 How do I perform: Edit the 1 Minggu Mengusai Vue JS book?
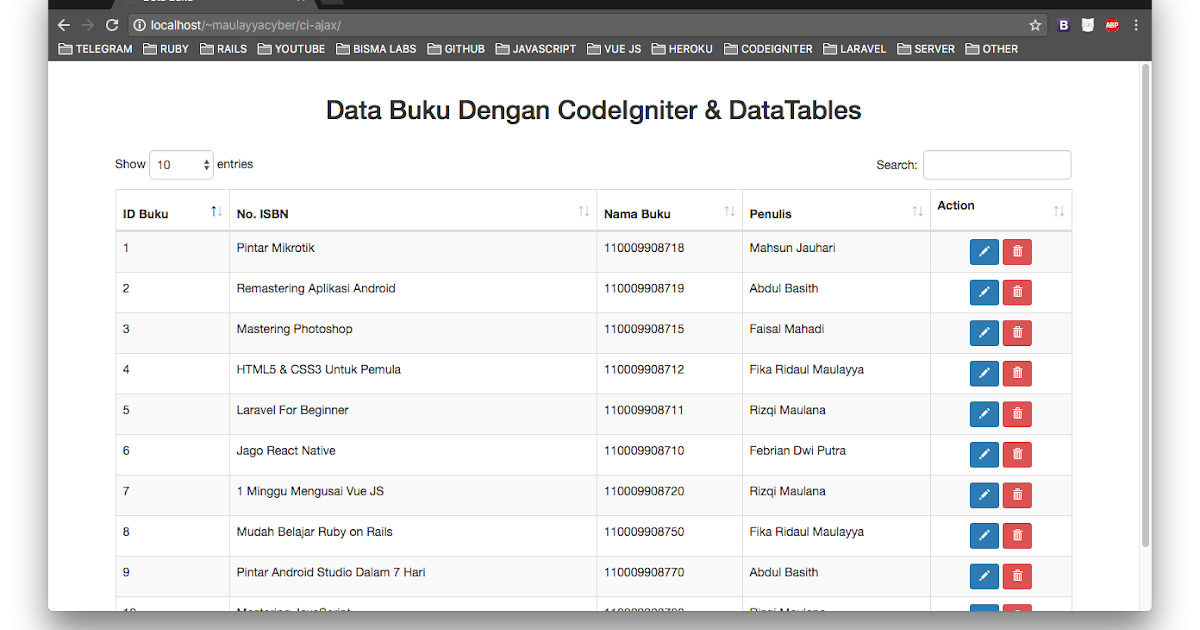pyautogui.click(x=984, y=494)
